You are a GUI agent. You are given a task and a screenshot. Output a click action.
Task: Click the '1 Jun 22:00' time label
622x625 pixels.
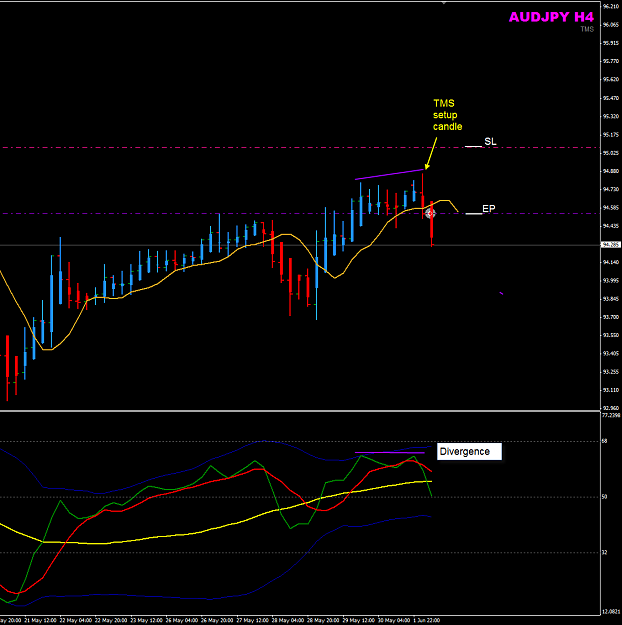point(427,621)
